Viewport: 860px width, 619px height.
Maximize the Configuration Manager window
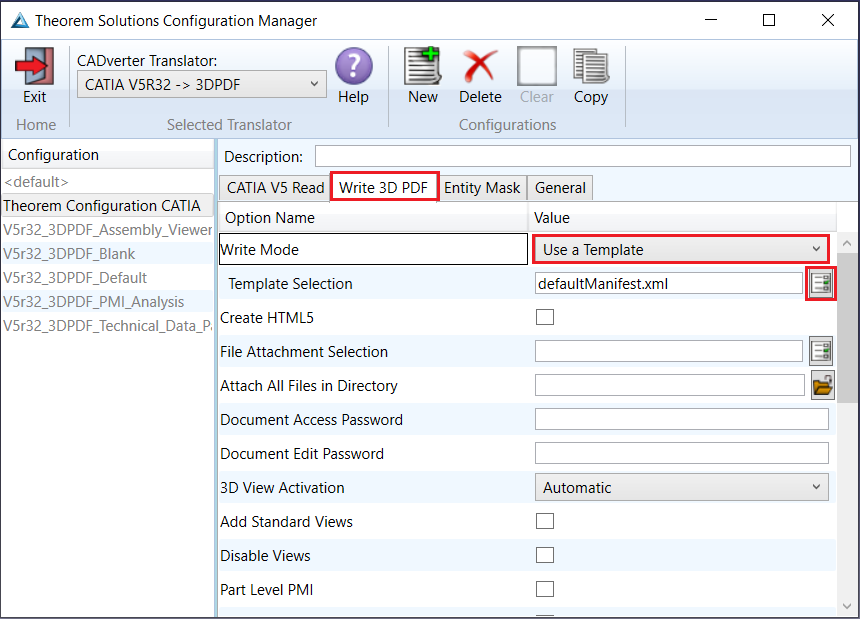pyautogui.click(x=769, y=20)
